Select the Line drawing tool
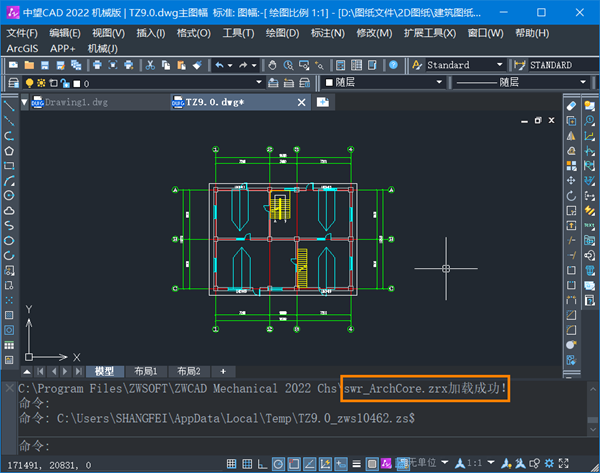 [9, 106]
